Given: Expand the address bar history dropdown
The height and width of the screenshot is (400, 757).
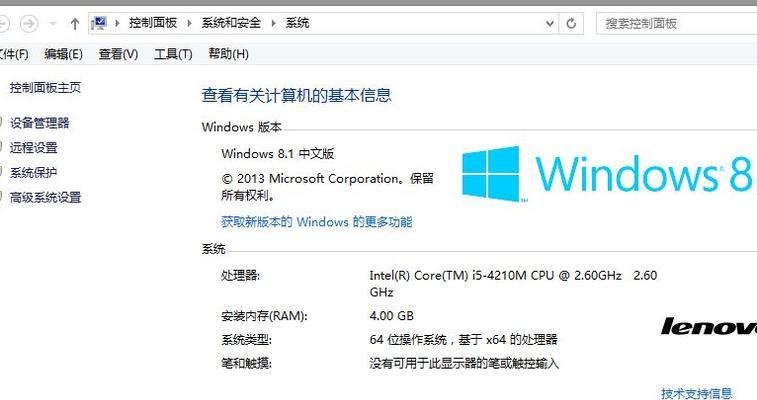Looking at the screenshot, I should pyautogui.click(x=549, y=23).
